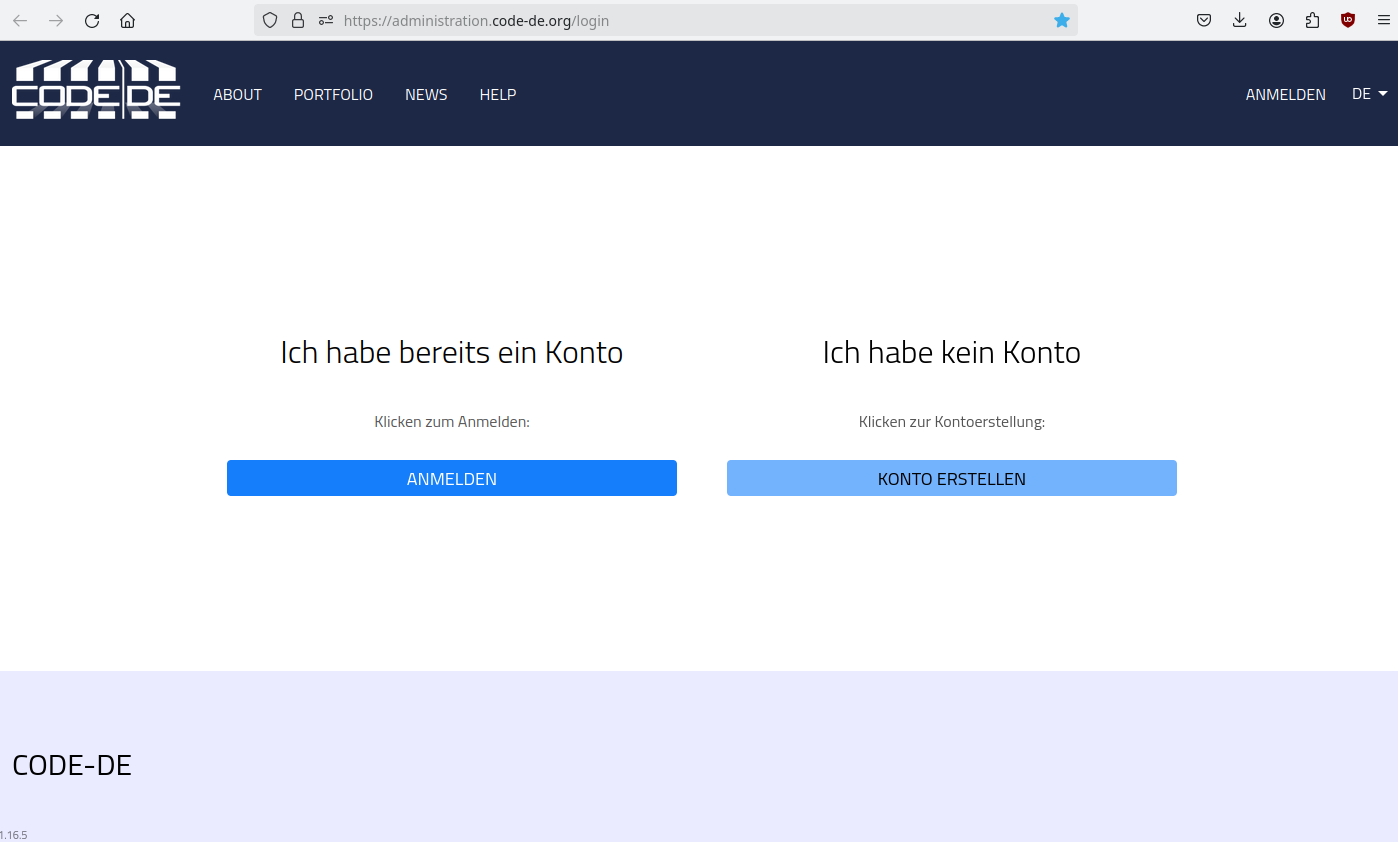This screenshot has width=1398, height=842.
Task: Open the HELP menu item
Action: (x=498, y=95)
